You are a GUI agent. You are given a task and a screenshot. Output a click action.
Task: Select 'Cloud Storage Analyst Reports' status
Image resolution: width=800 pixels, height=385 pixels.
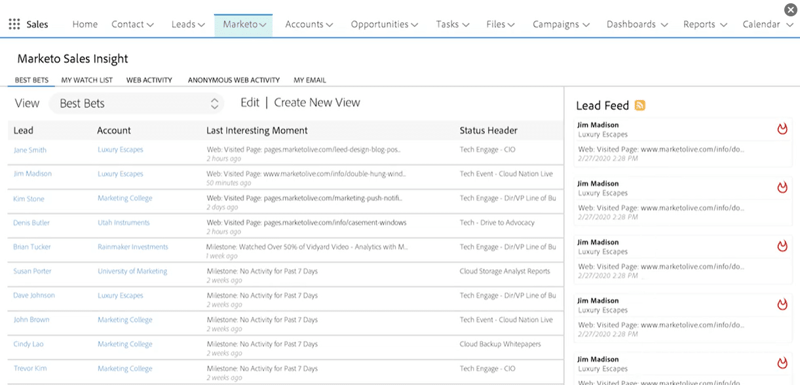coord(505,271)
